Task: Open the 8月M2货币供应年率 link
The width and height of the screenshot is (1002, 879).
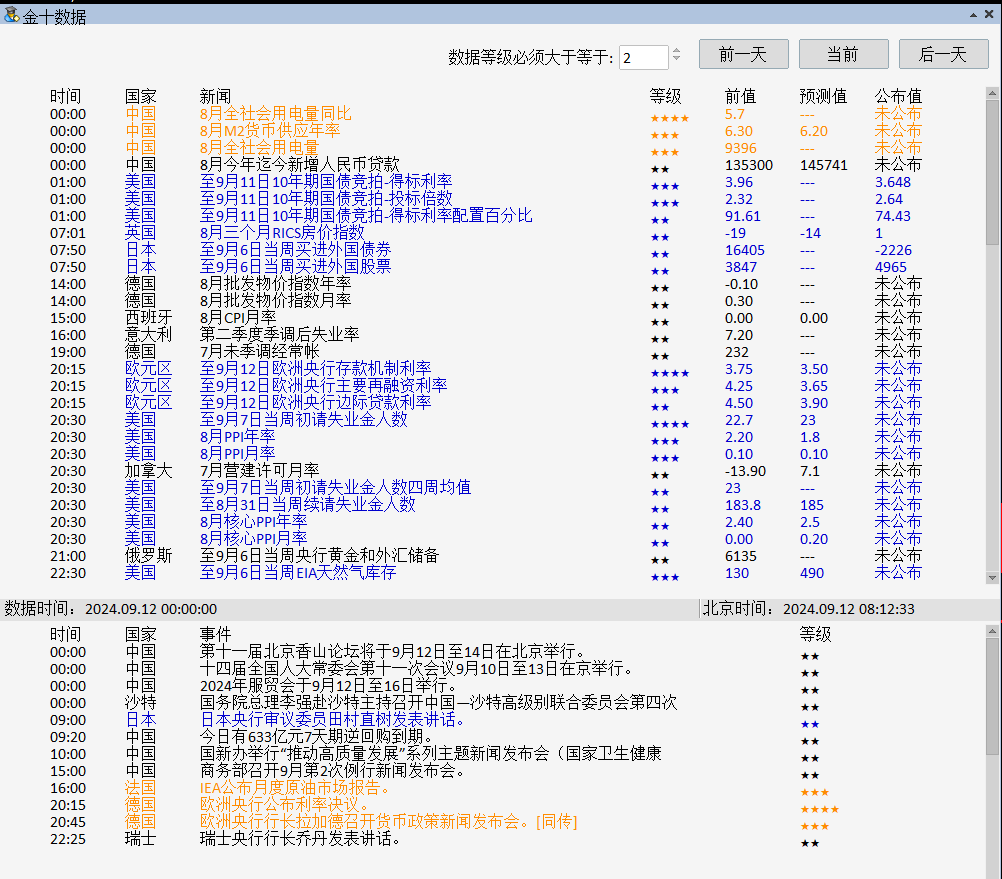Action: point(272,131)
